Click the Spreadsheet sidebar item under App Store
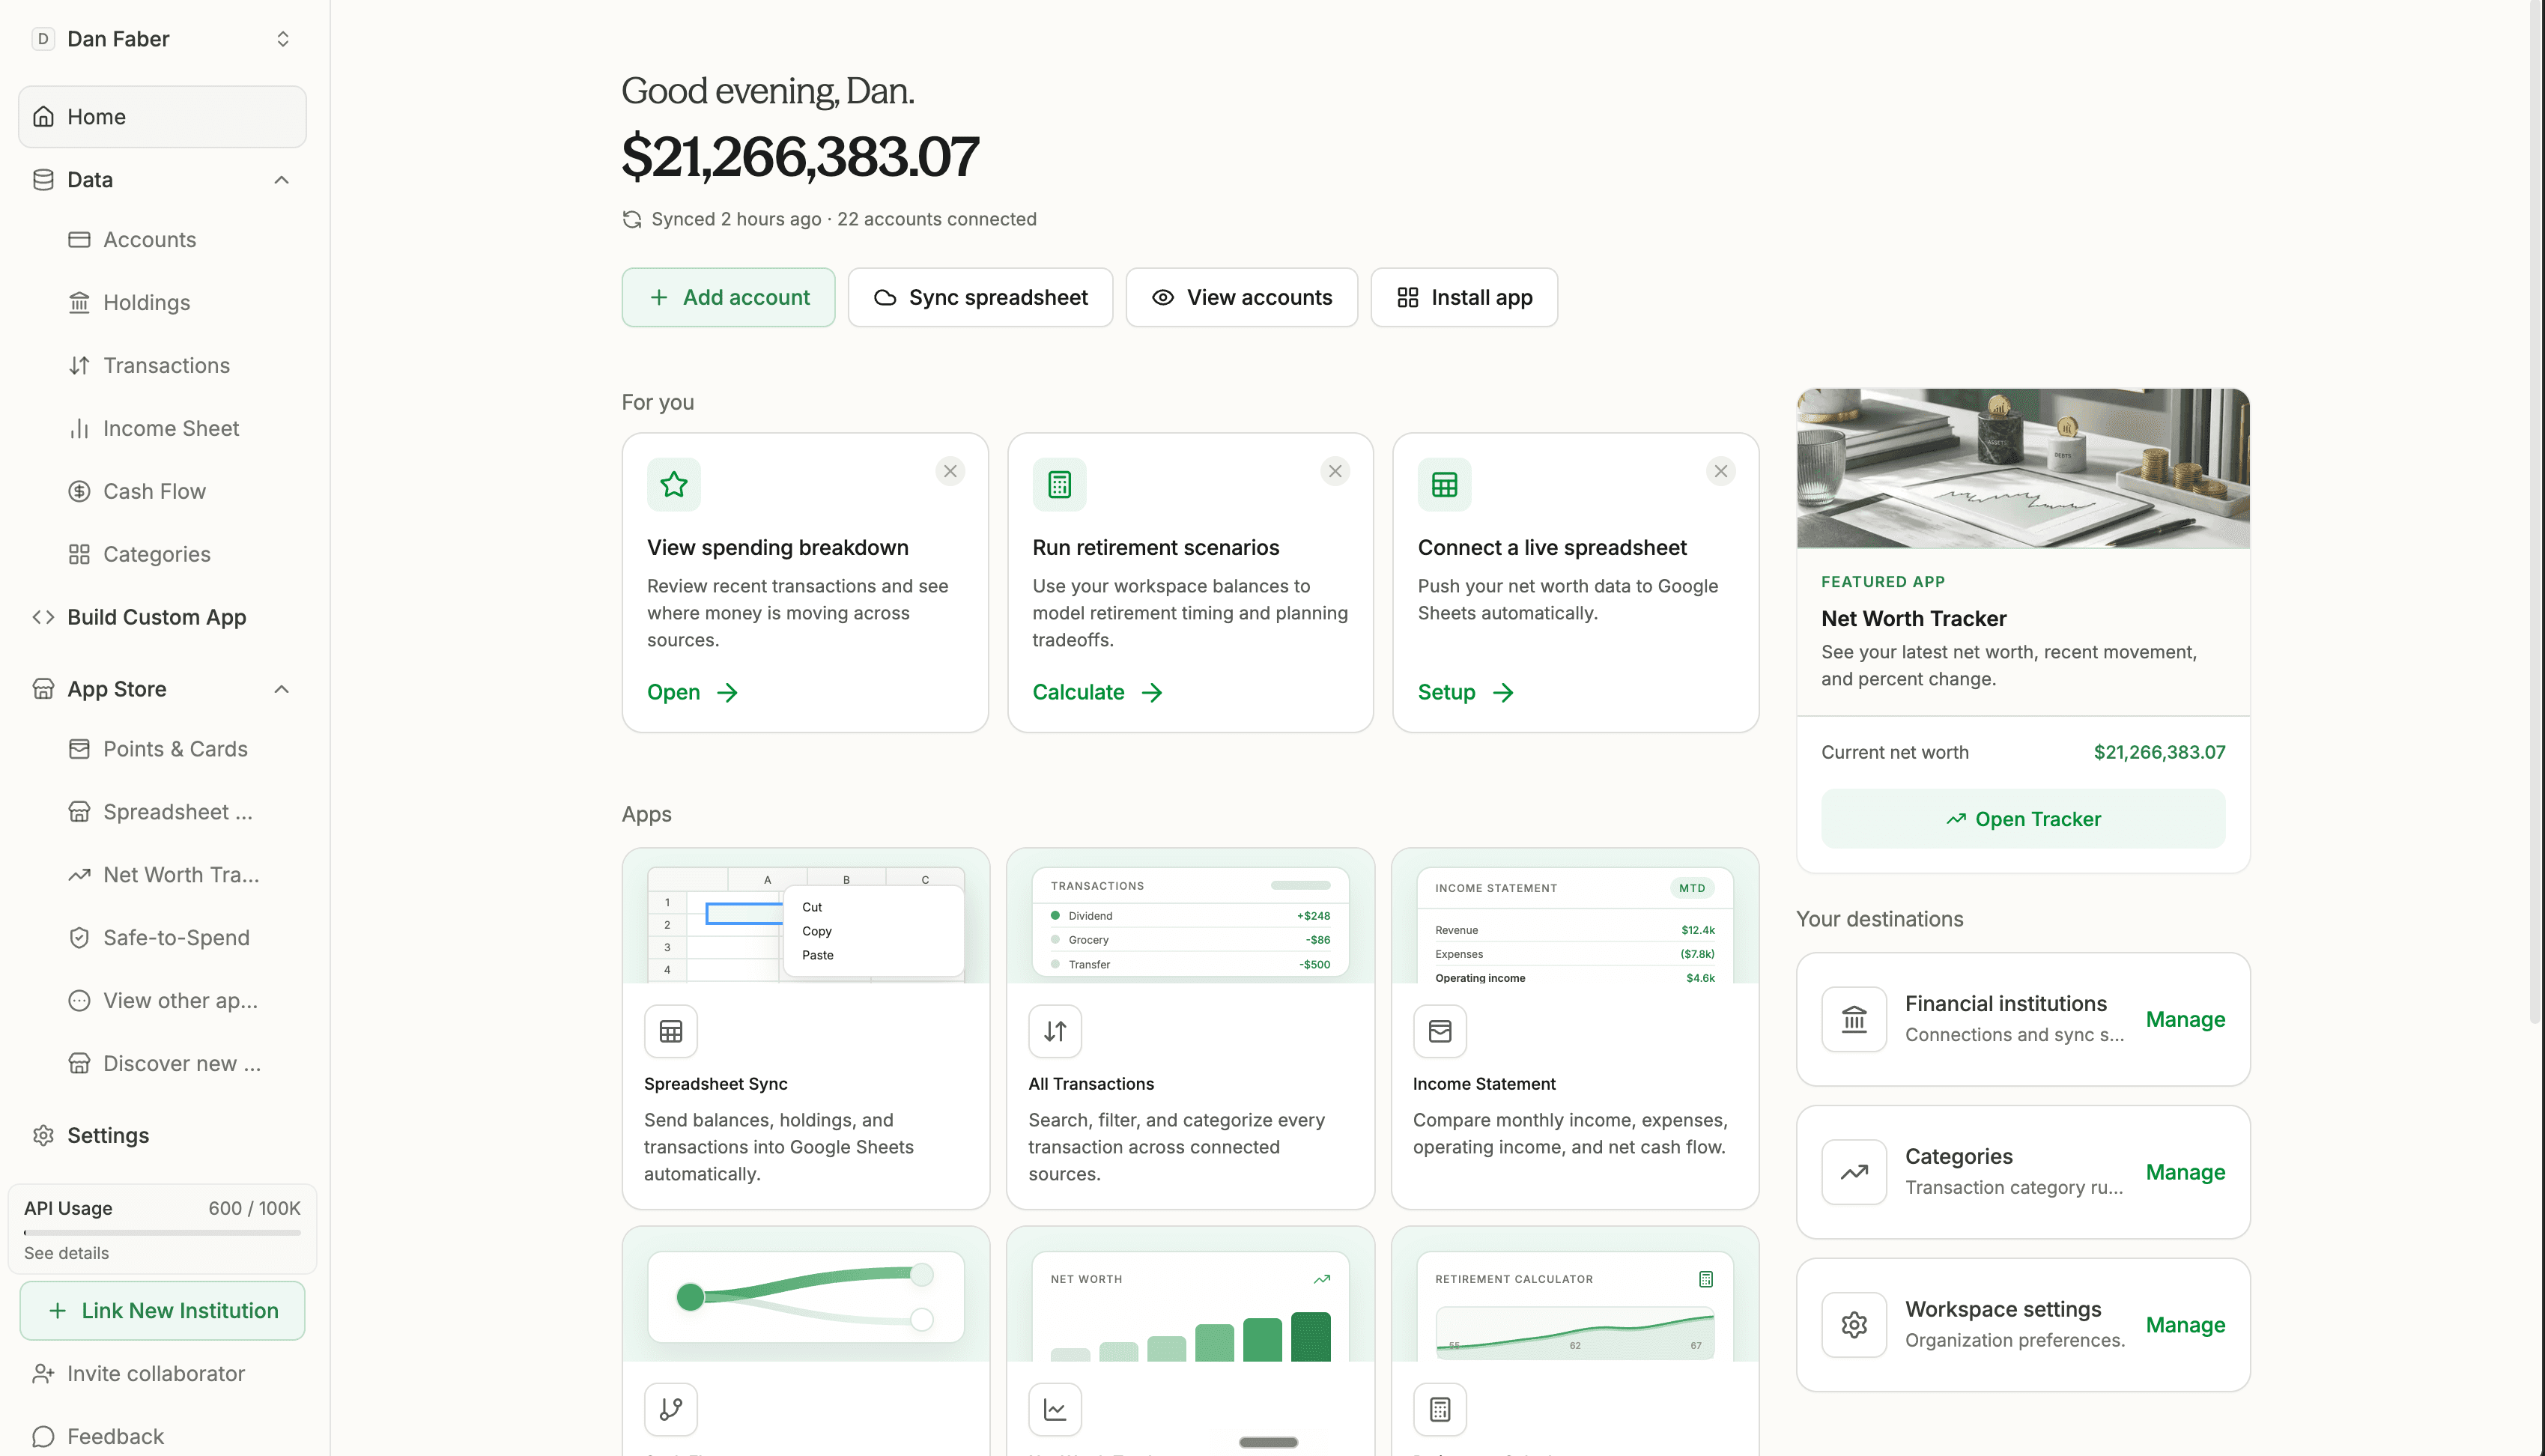The width and height of the screenshot is (2545, 1456). (162, 813)
